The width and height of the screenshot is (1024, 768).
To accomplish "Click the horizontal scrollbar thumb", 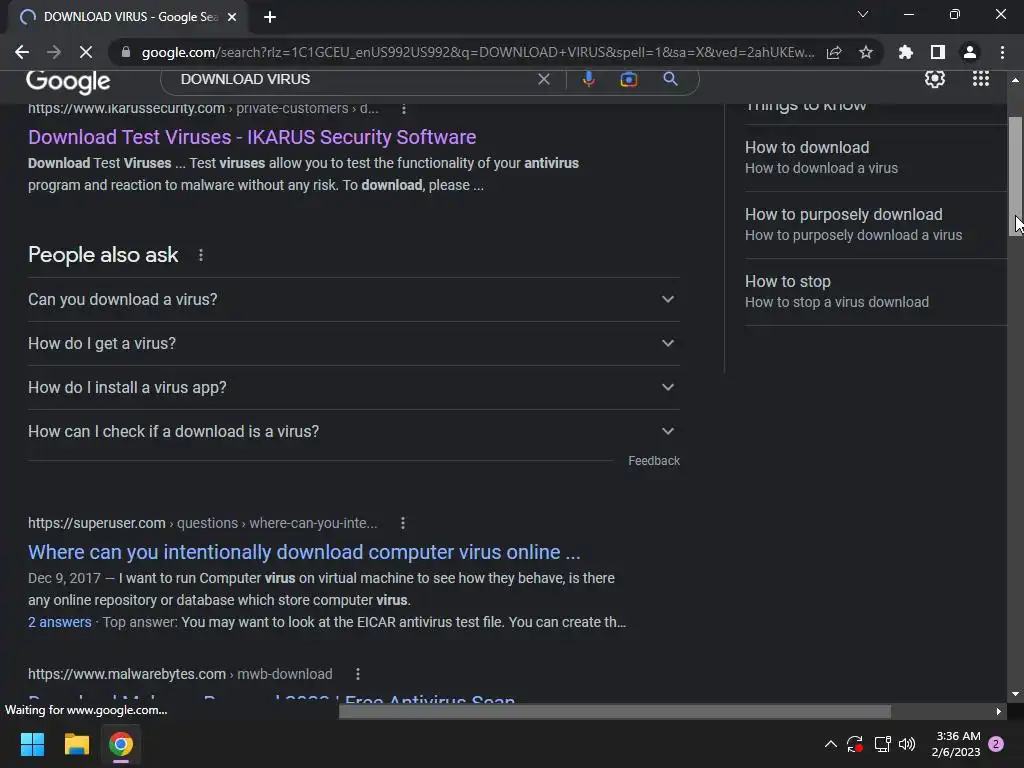I will 615,712.
